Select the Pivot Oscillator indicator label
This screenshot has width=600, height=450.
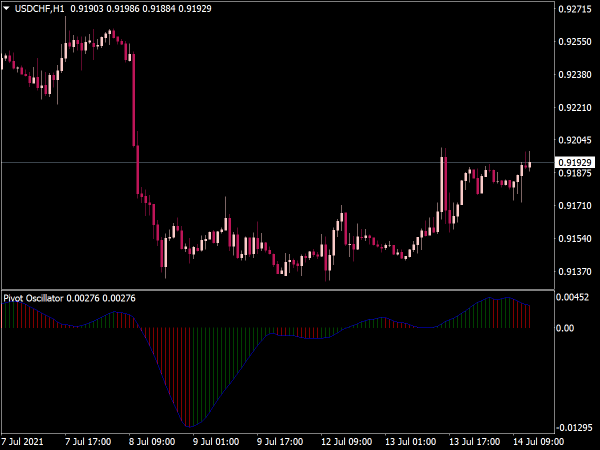[33, 298]
